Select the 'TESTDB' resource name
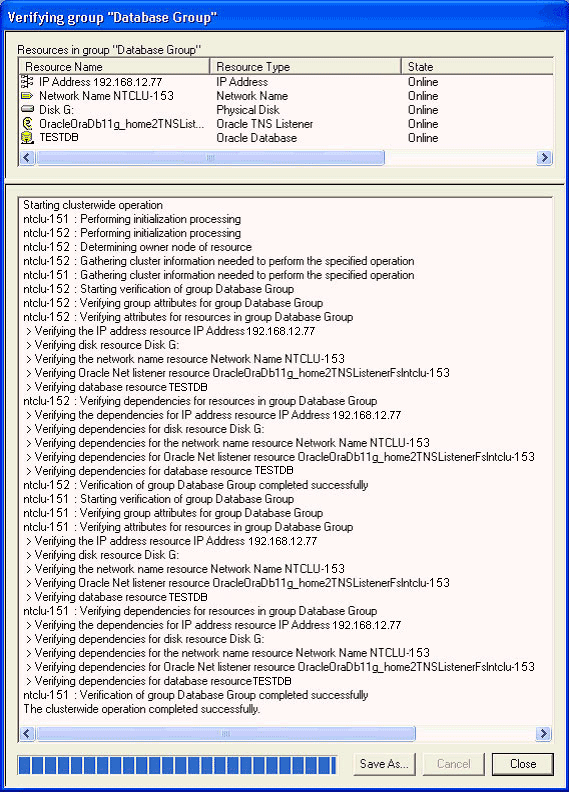 click(59, 137)
